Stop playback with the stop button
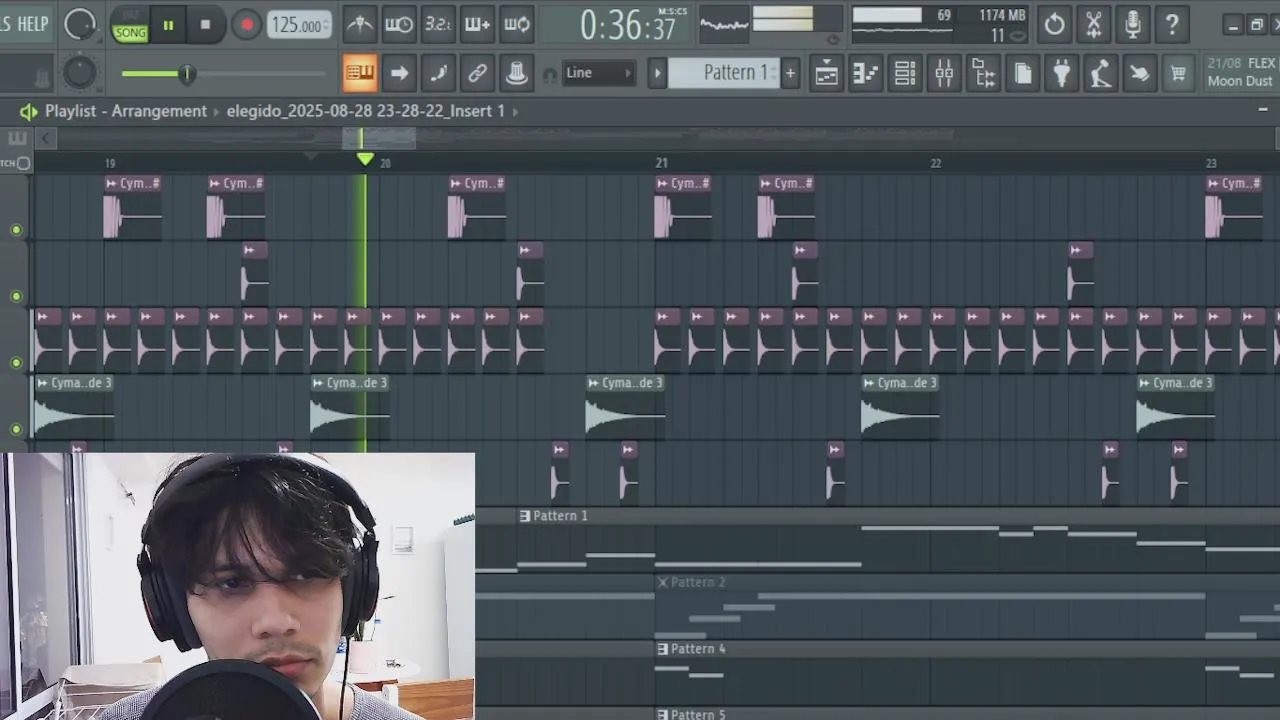1280x720 pixels. tap(205, 26)
